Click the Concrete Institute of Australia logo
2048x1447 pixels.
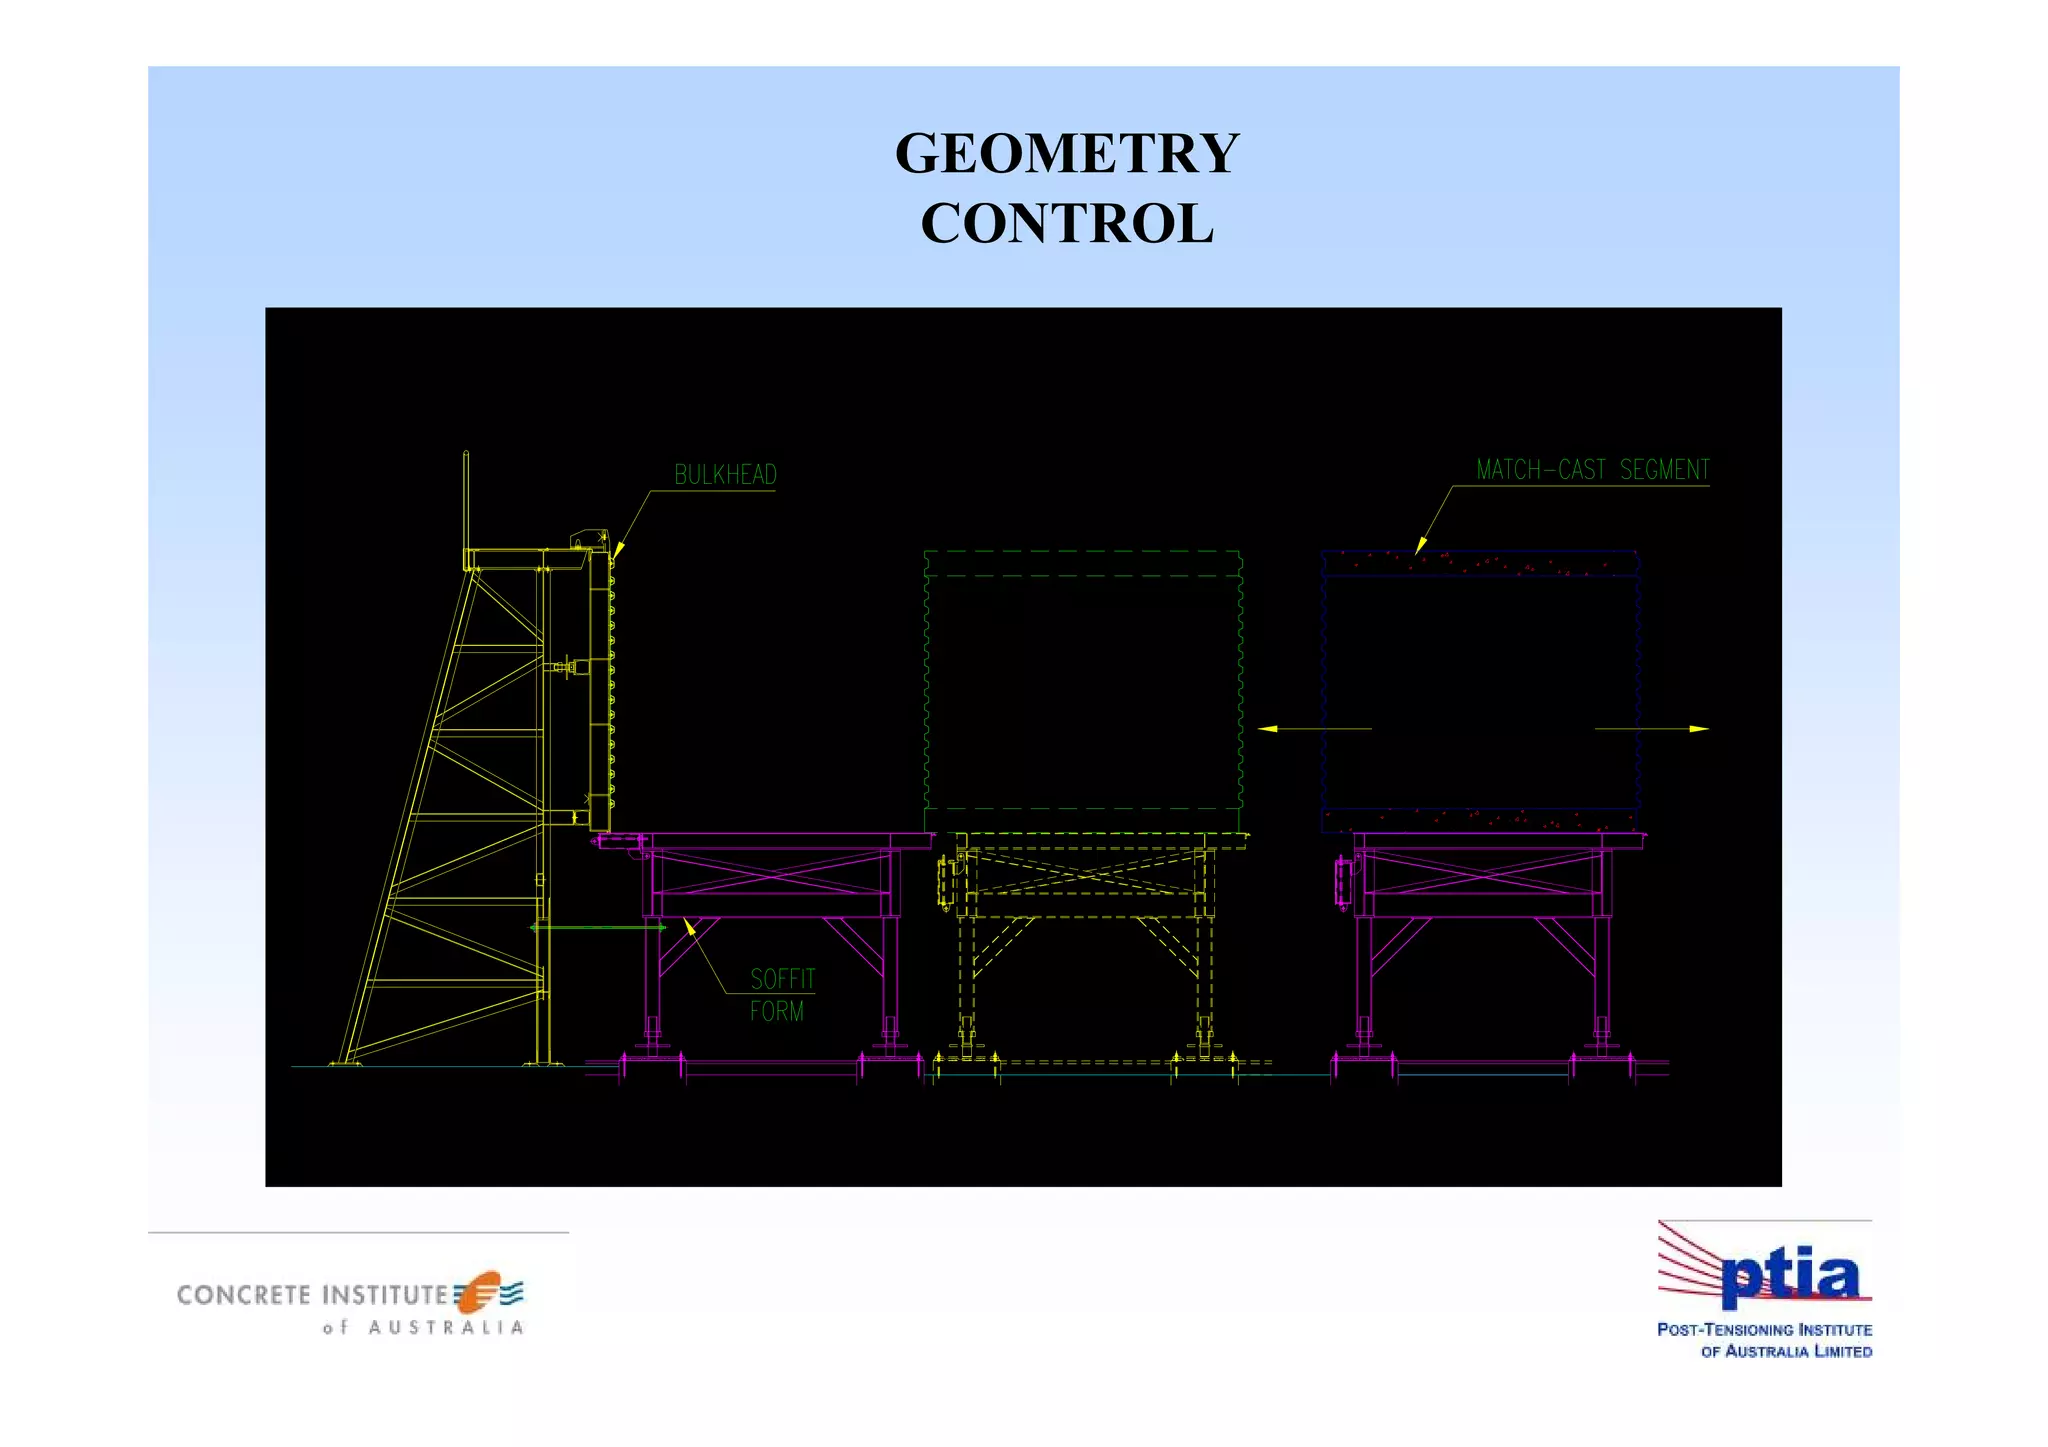click(350, 1303)
